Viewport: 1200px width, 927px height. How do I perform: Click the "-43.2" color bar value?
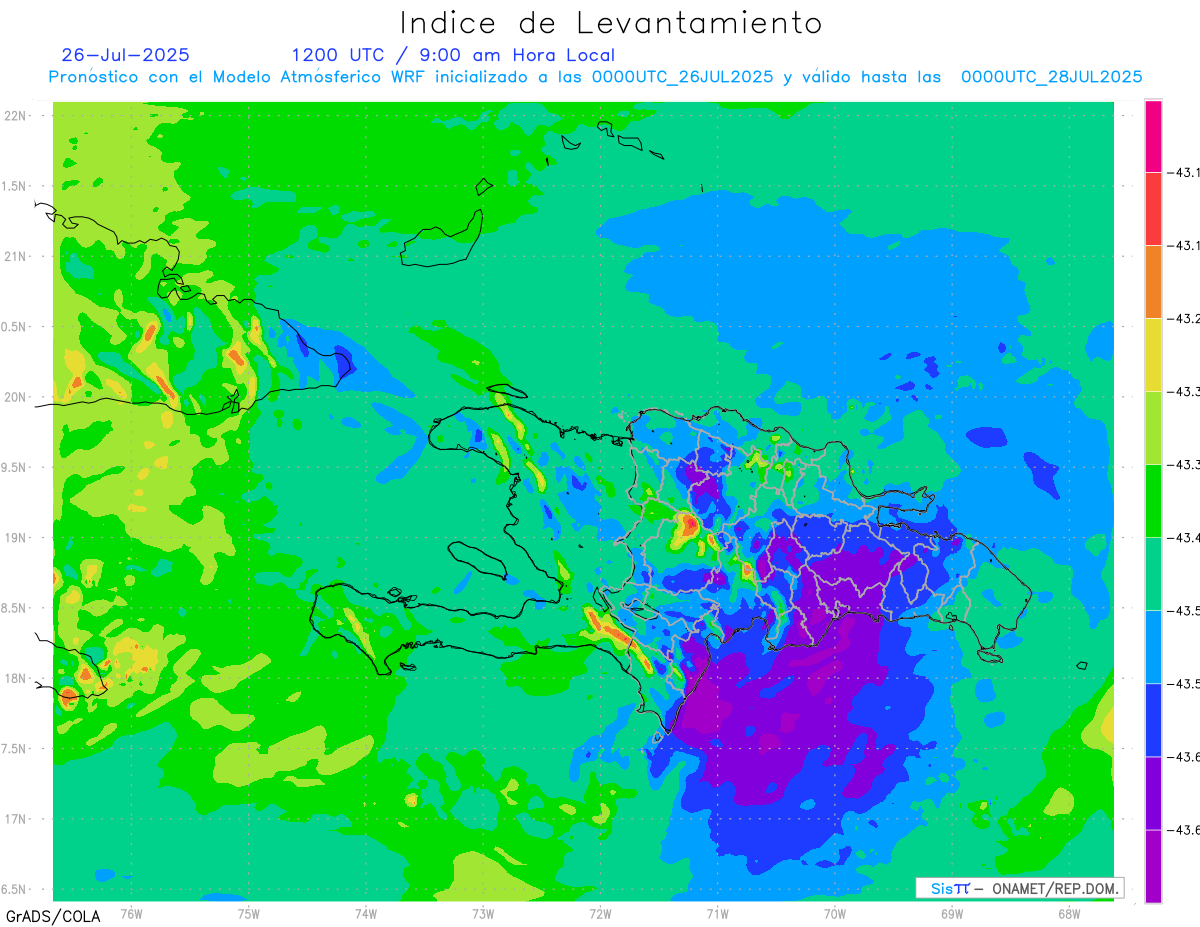1186,319
